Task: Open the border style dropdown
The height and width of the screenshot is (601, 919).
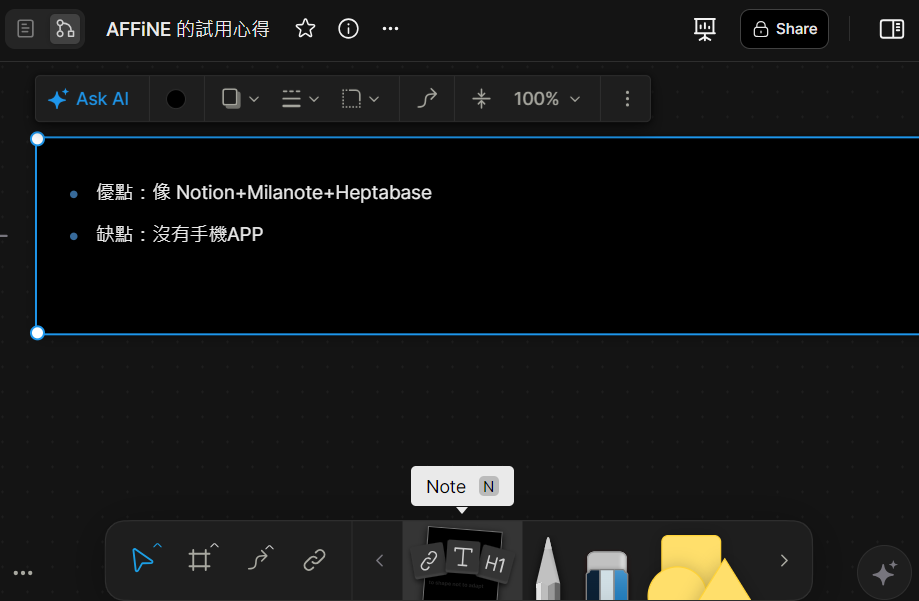Action: click(300, 99)
